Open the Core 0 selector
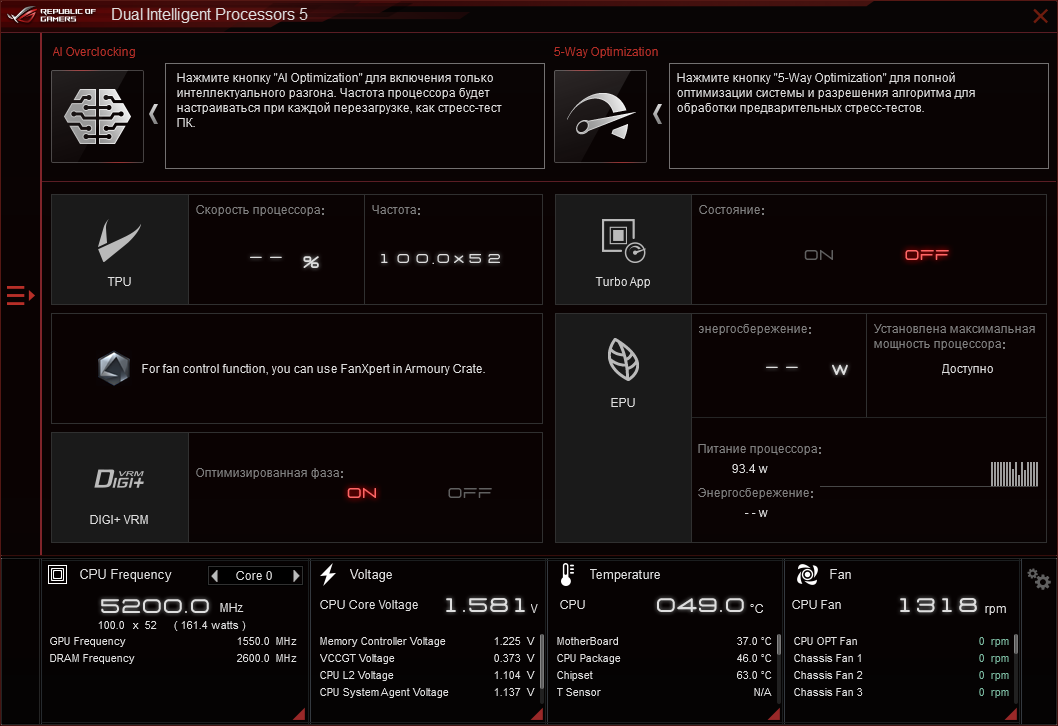 pyautogui.click(x=254, y=576)
